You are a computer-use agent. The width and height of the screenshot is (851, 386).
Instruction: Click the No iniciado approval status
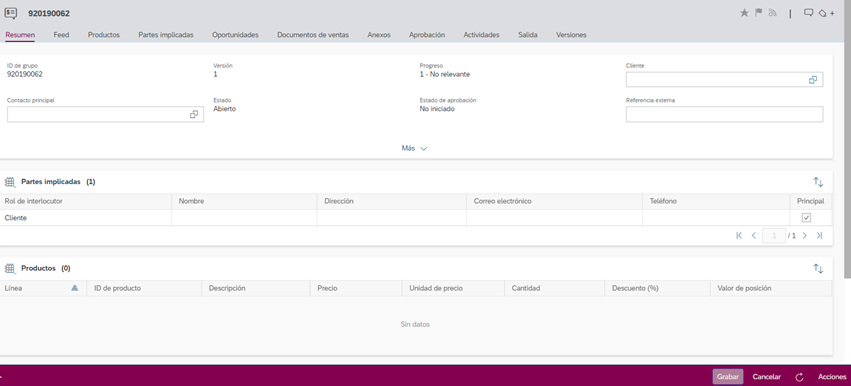point(437,109)
